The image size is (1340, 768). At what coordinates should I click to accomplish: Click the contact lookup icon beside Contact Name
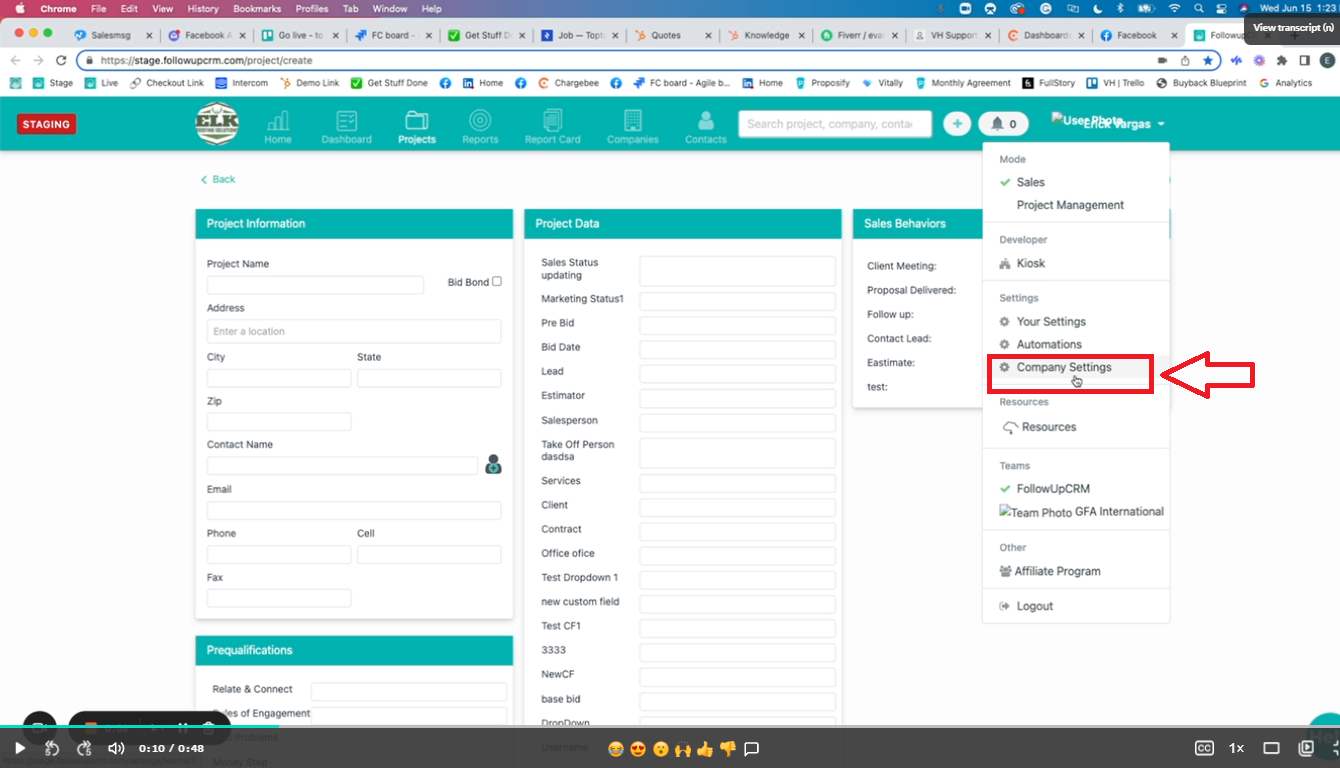(493, 464)
